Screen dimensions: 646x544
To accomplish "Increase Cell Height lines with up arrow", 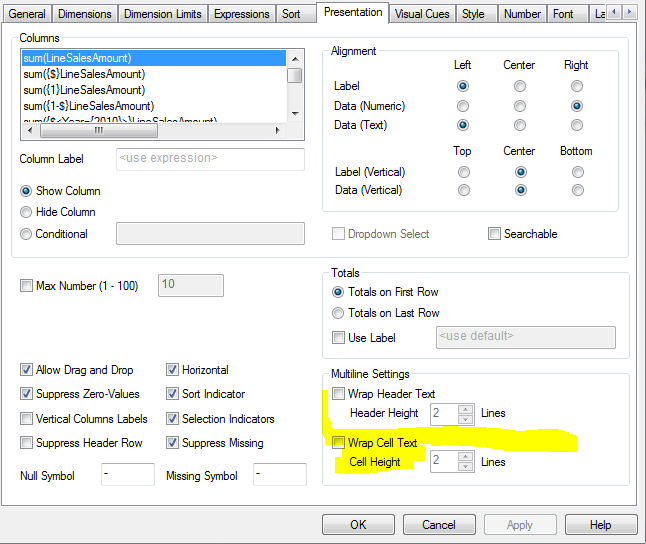I will pos(466,456).
